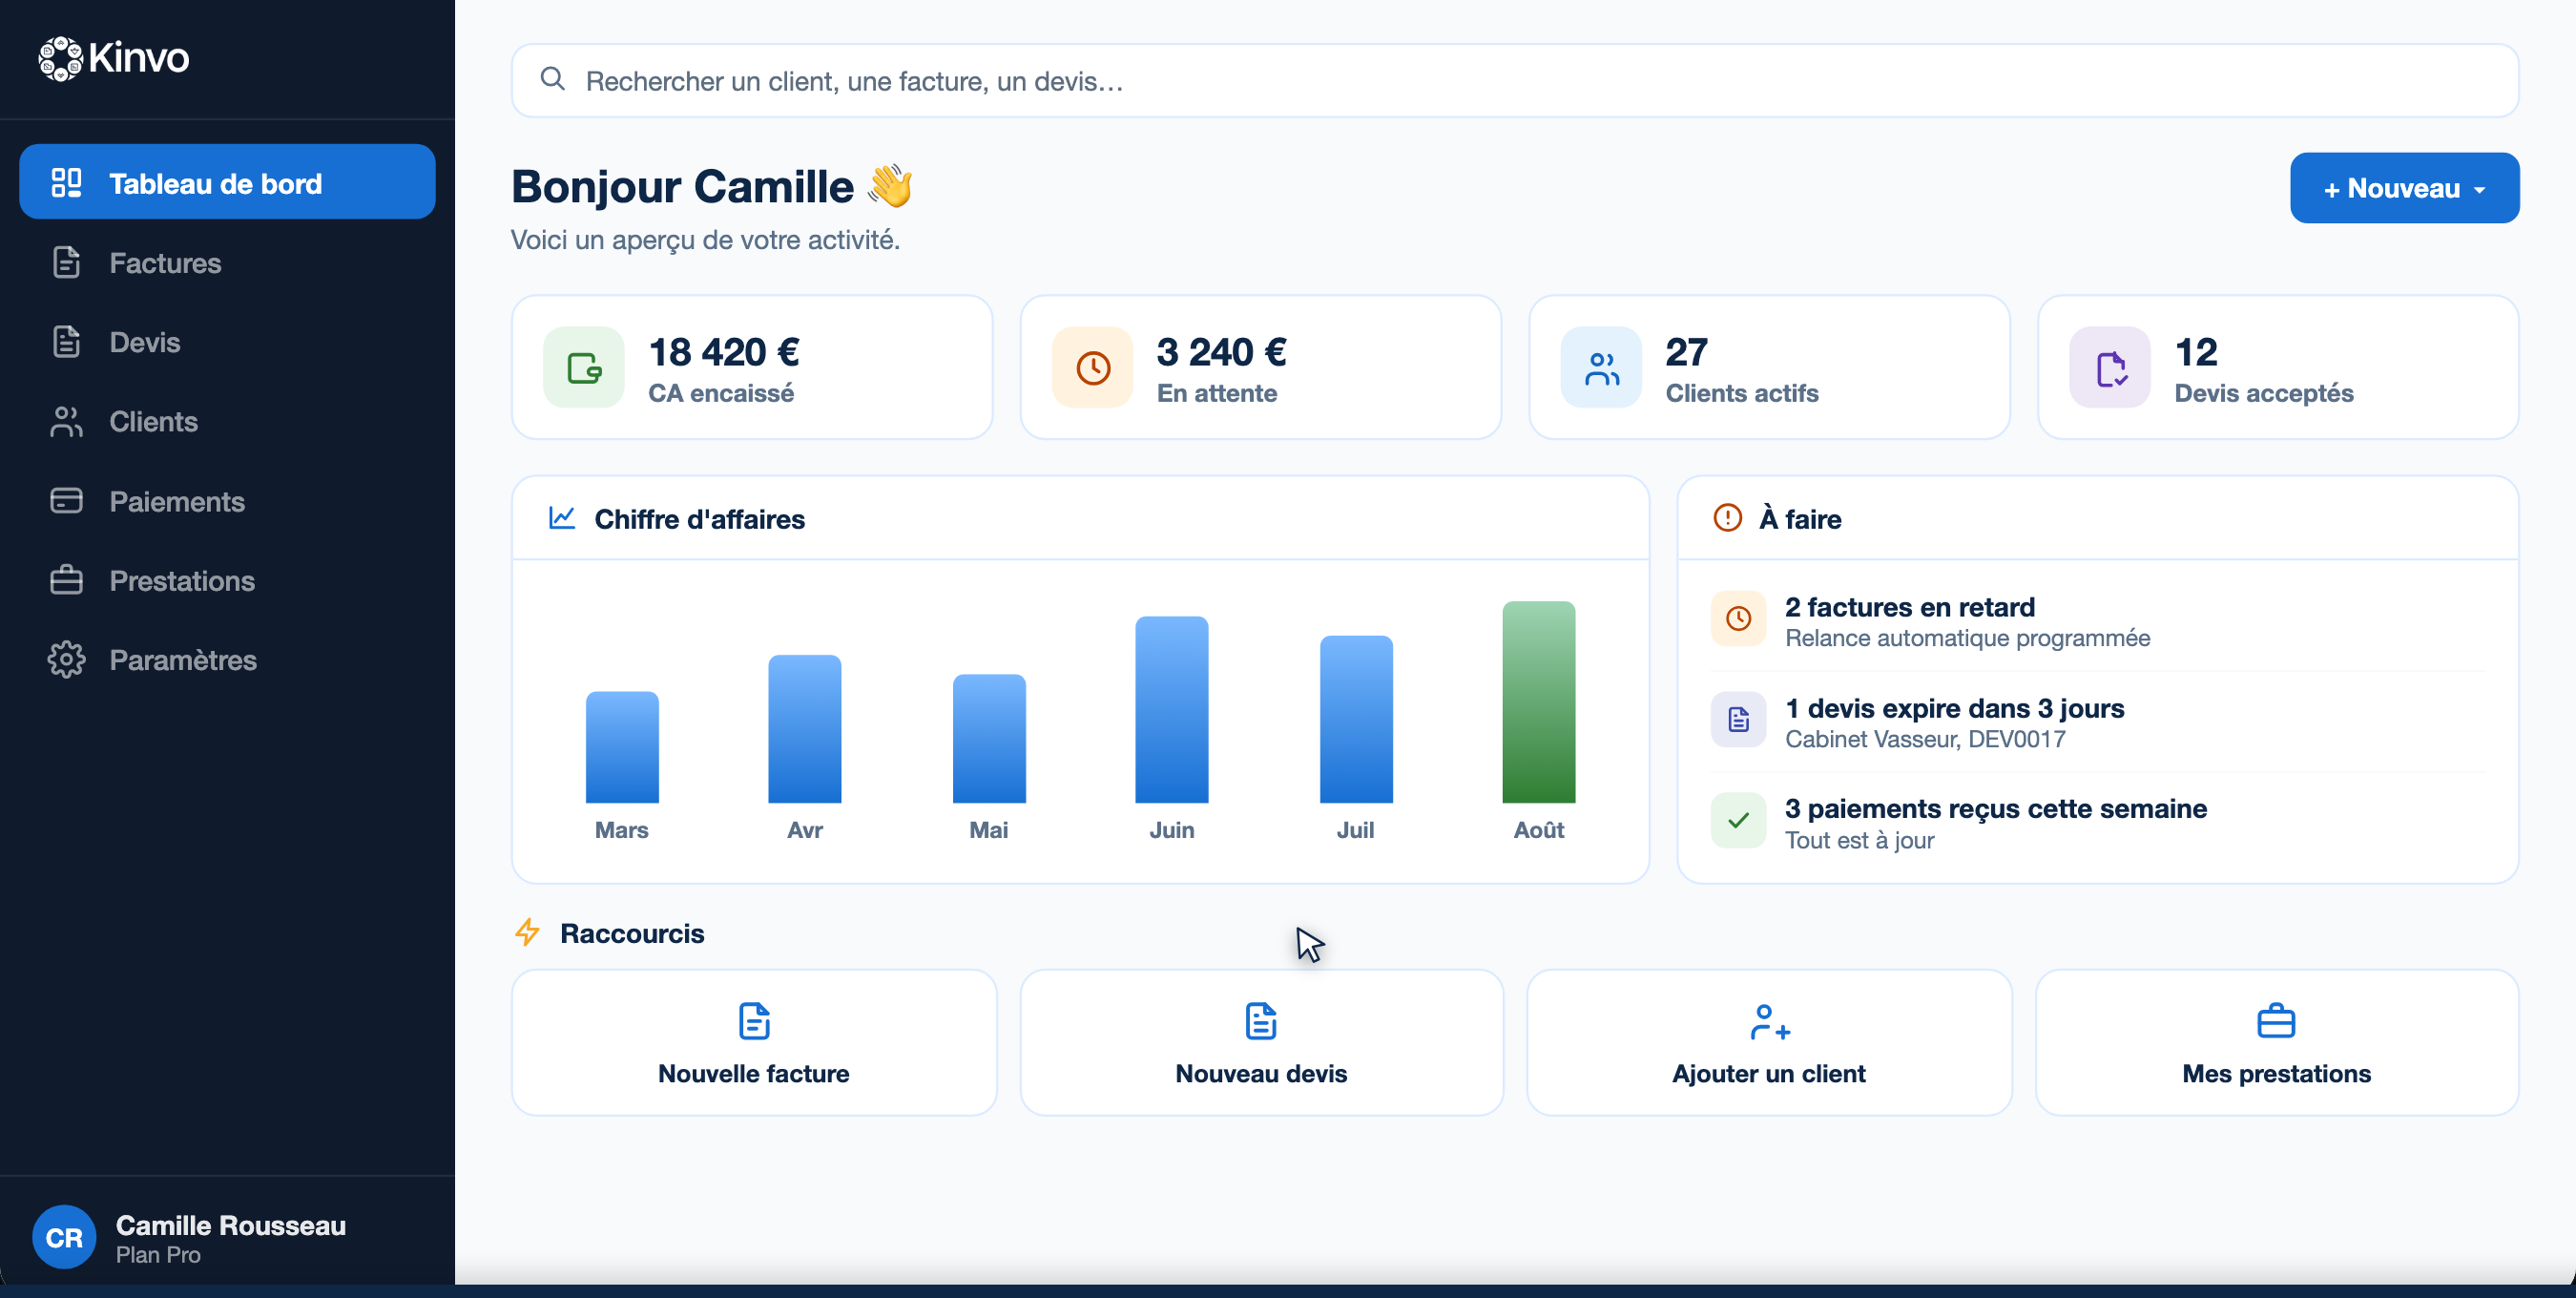Click the green checkmark icon for paiements reçus
2576x1298 pixels.
(x=1739, y=821)
